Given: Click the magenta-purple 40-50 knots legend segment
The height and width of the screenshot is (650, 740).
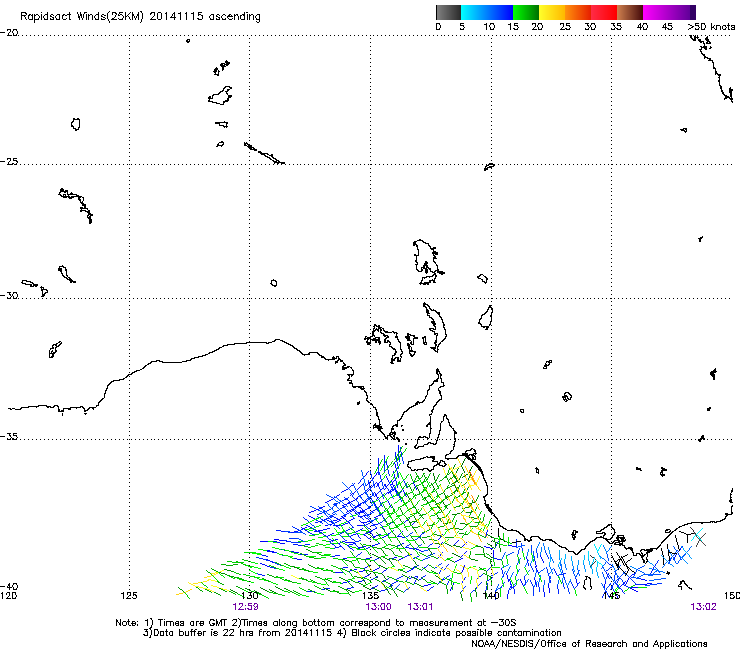Looking at the screenshot, I should (x=669, y=12).
